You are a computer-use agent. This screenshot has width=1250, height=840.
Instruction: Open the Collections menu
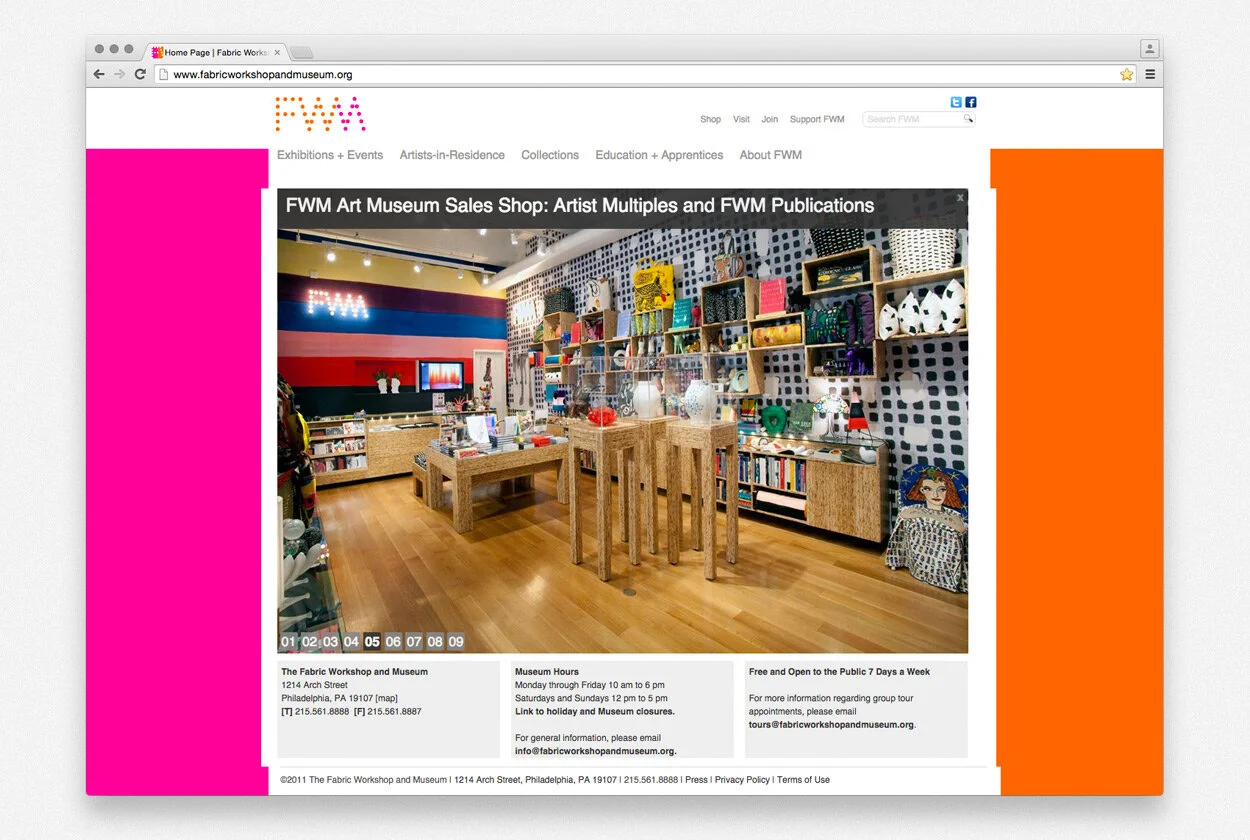(x=550, y=155)
